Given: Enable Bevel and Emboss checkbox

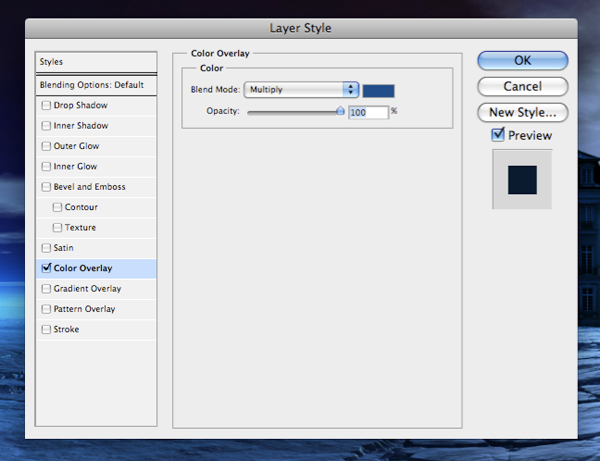Looking at the screenshot, I should 46,187.
